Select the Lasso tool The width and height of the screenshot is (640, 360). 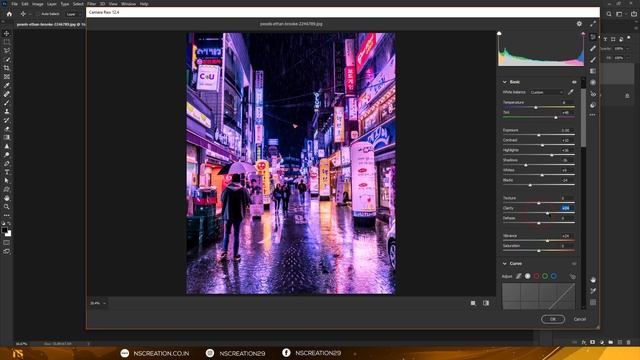(7, 51)
